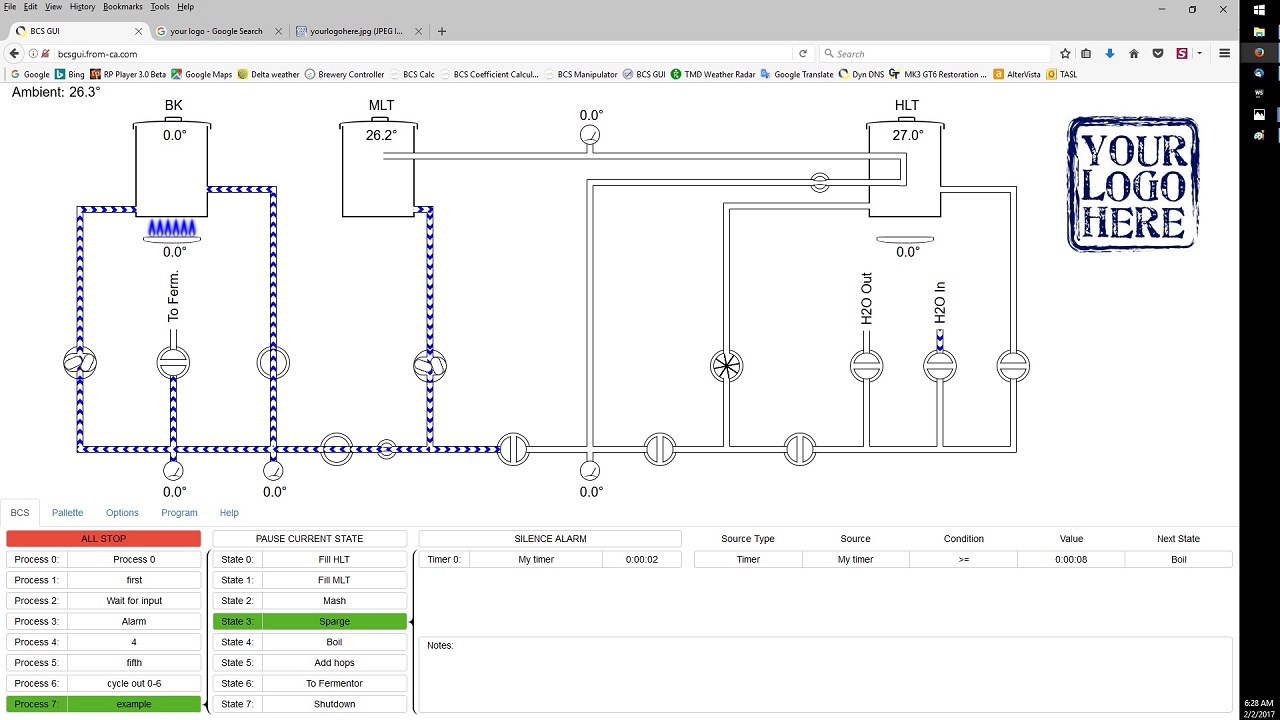Screen dimensions: 1280x720
Task: Open the Brewery Controller bookmark
Action: coord(345,74)
